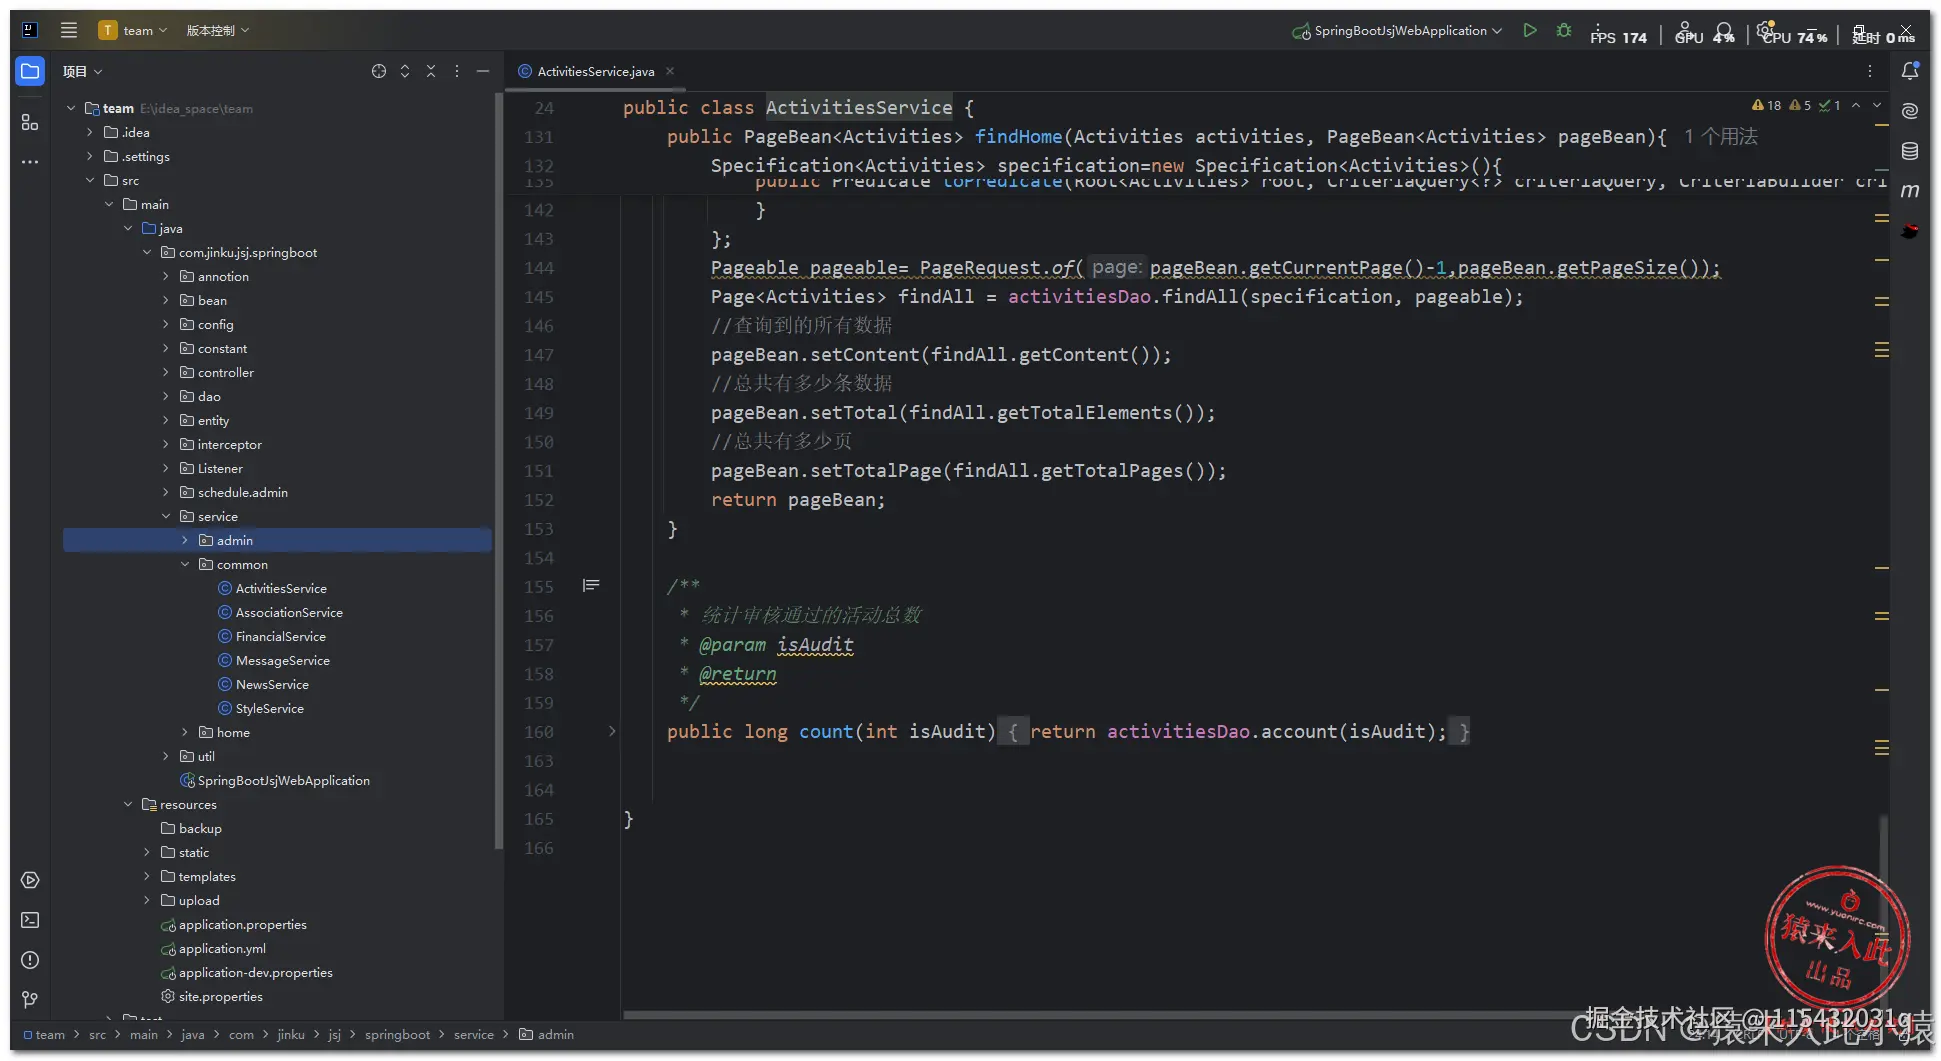
Task: Select the ActivitiesService.java editor tab
Action: tap(595, 71)
